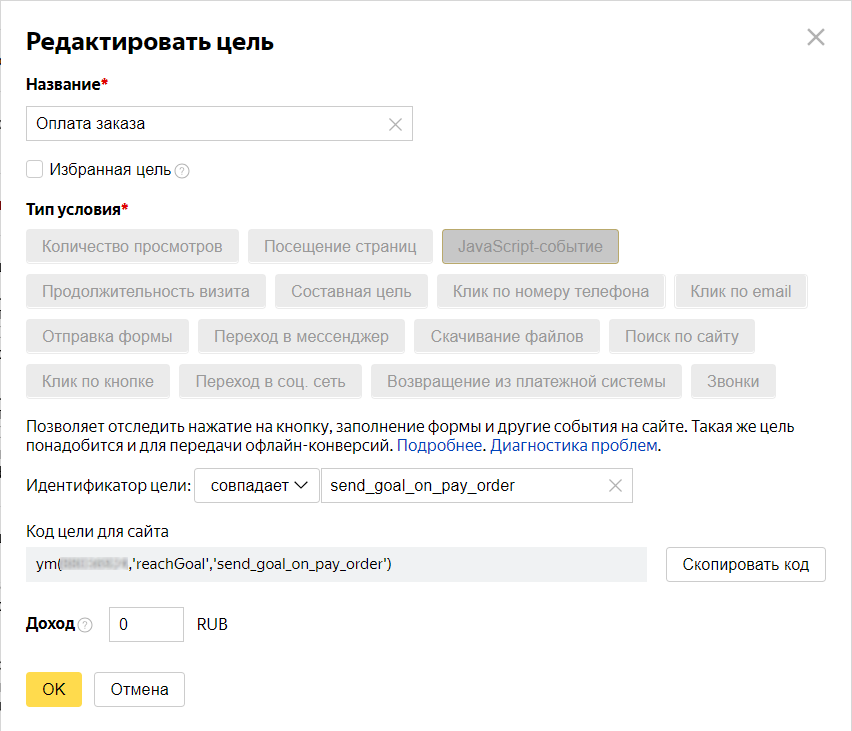
Task: Enable the Избранная цель checkbox
Action: (x=35, y=169)
